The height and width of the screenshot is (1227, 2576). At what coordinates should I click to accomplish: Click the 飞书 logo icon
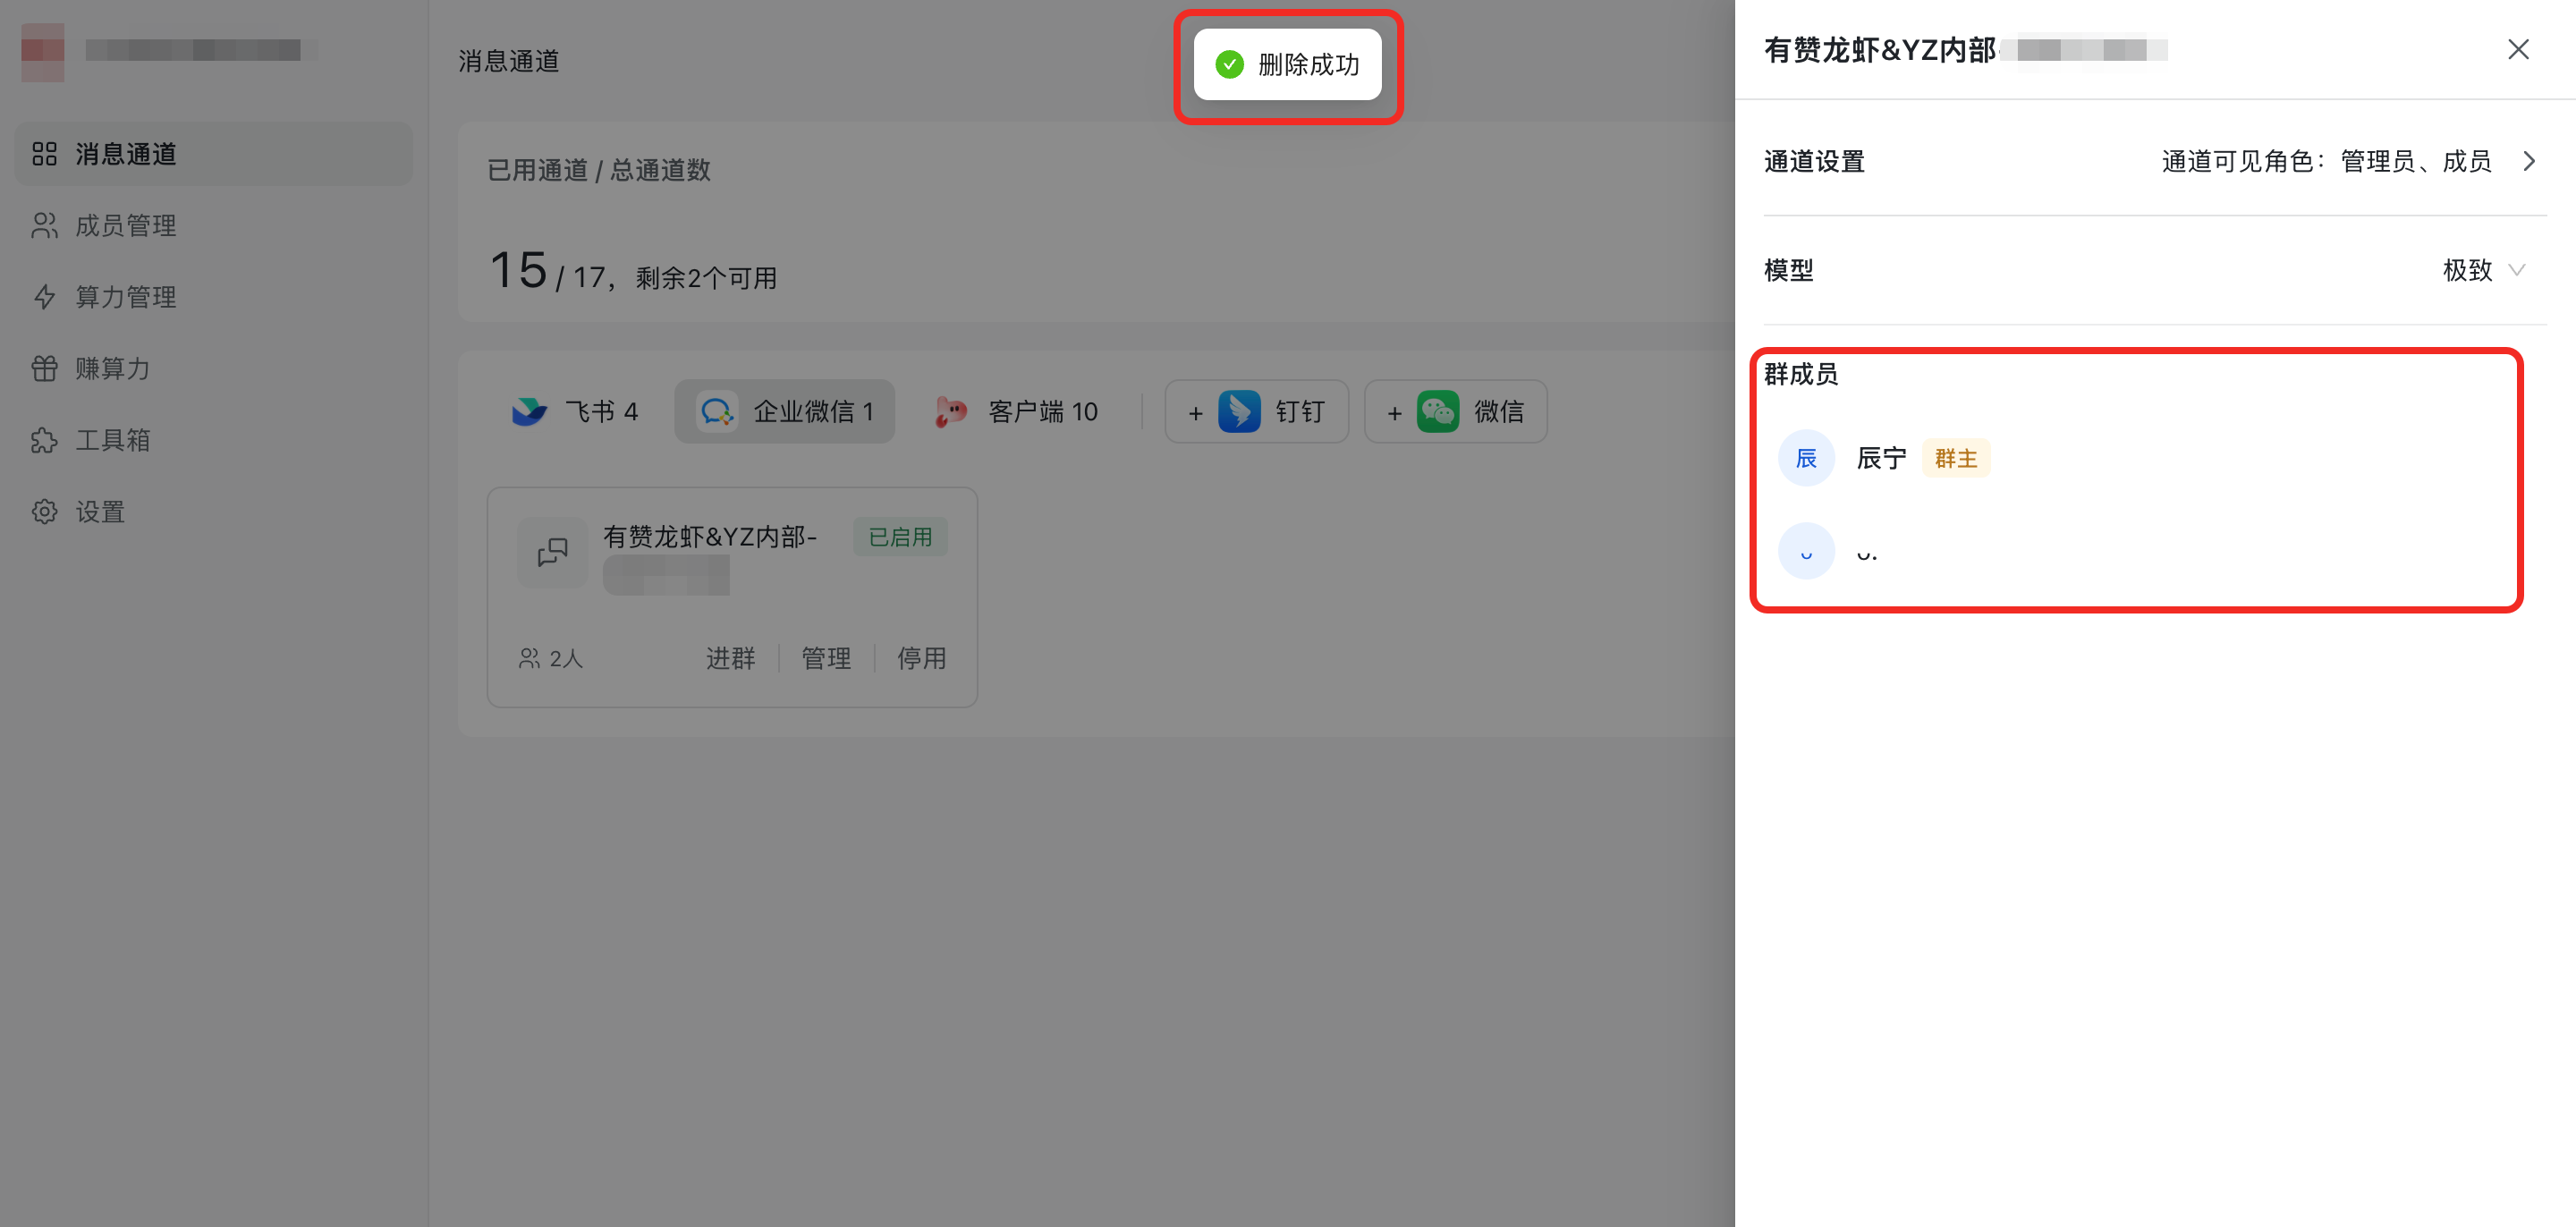[529, 411]
